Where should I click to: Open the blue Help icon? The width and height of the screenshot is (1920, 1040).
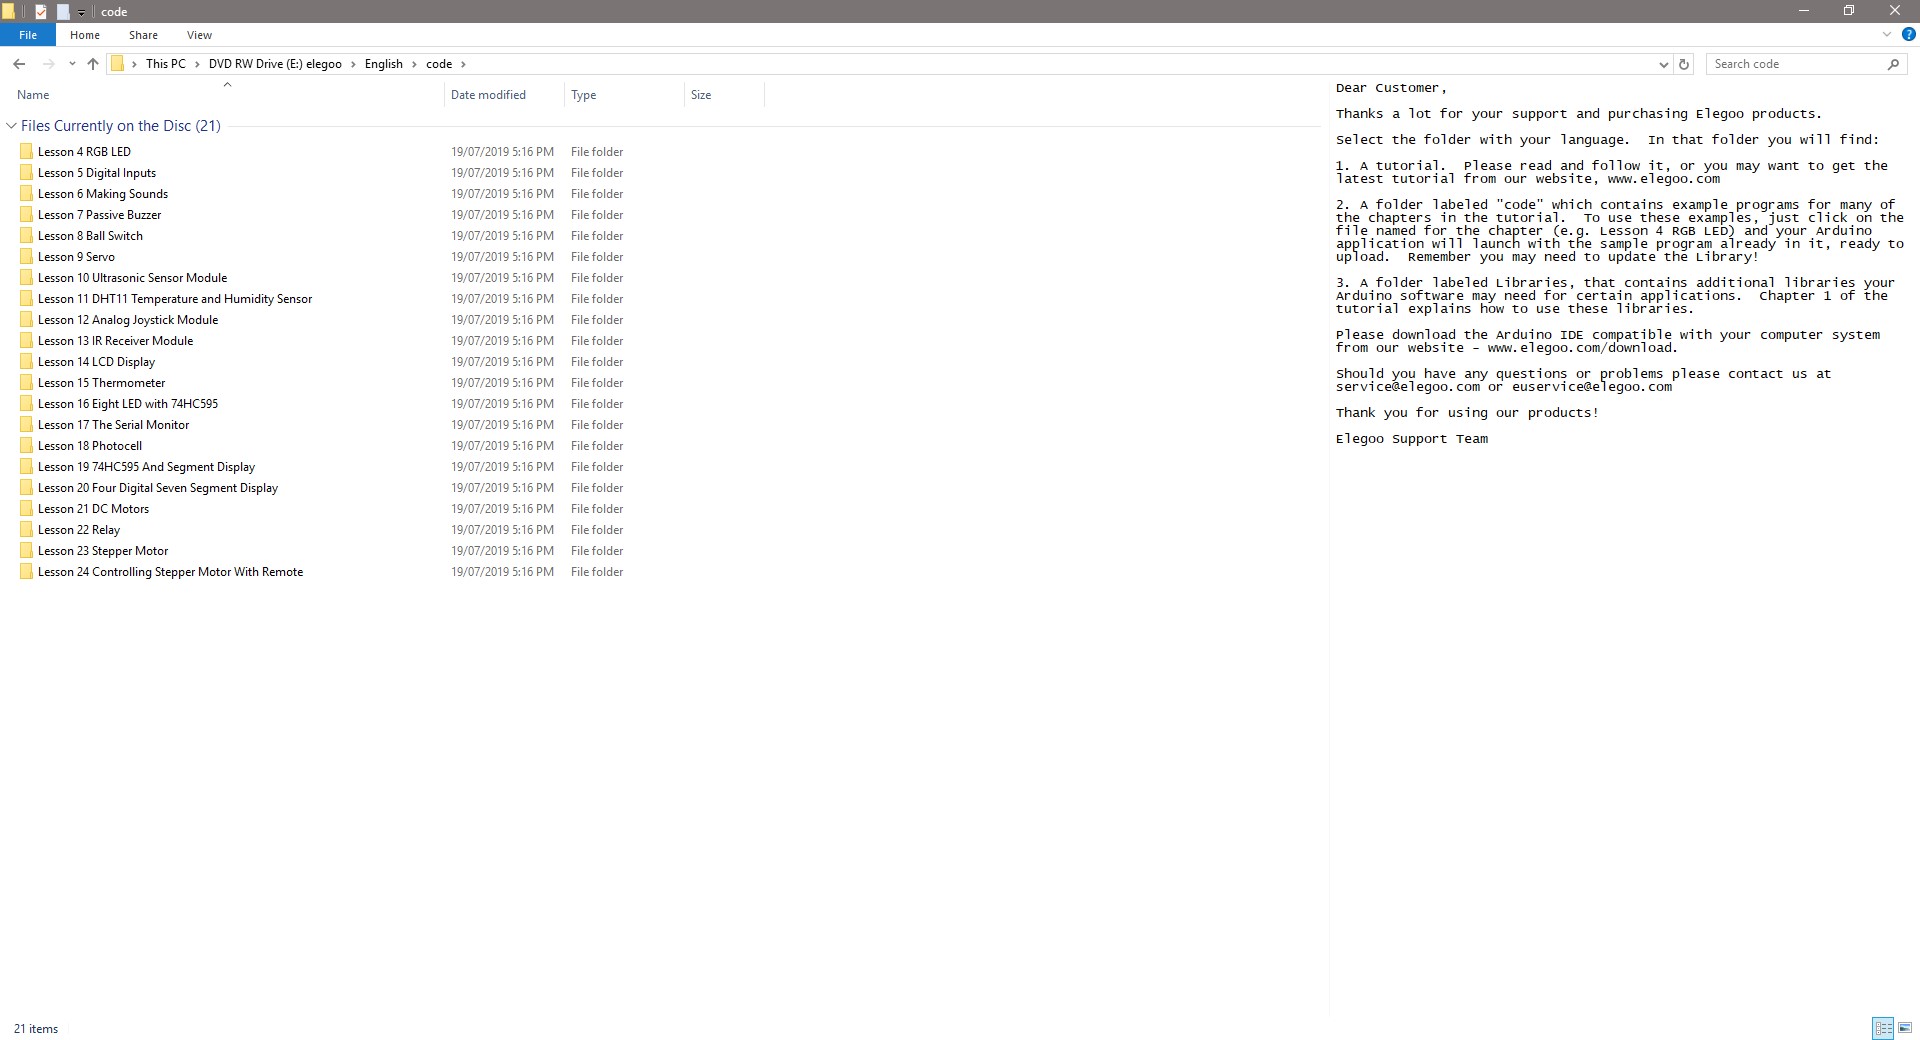coord(1908,35)
